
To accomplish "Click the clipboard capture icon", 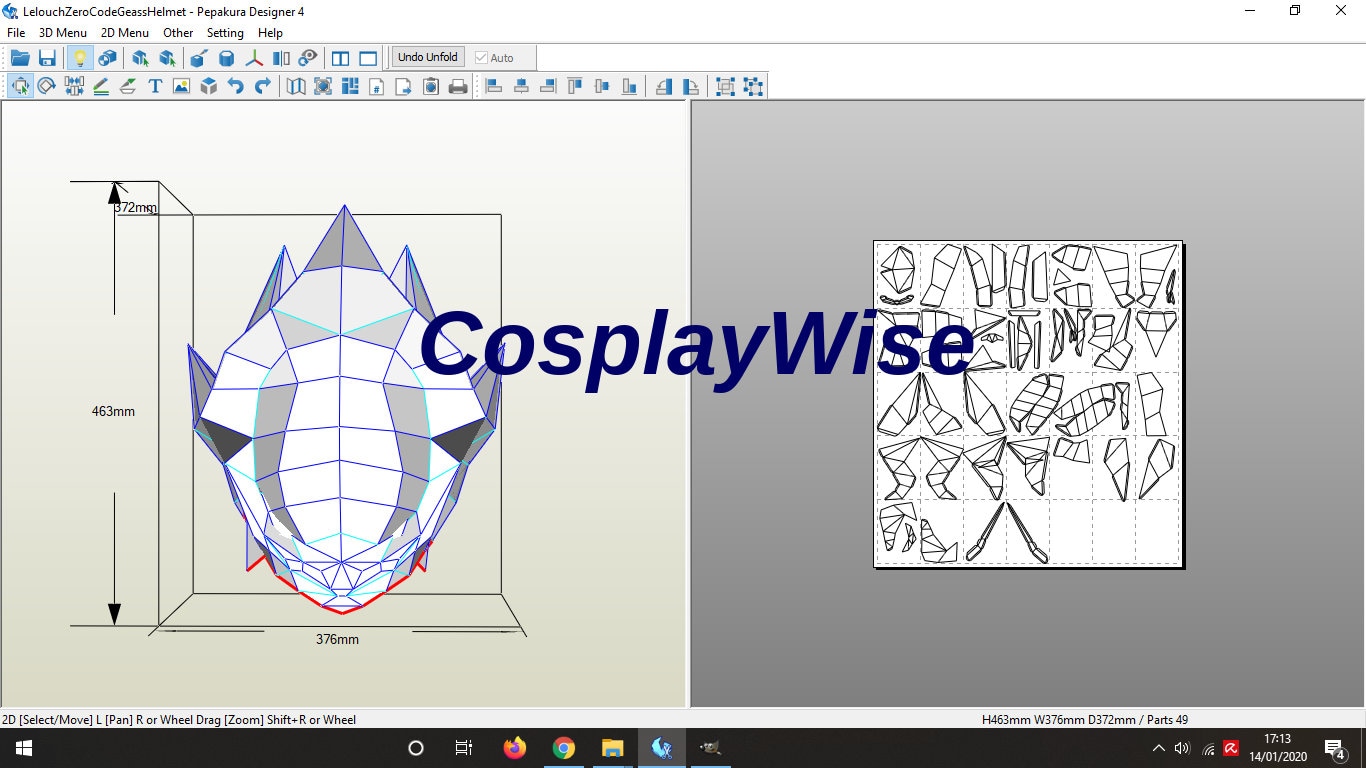I will (431, 86).
